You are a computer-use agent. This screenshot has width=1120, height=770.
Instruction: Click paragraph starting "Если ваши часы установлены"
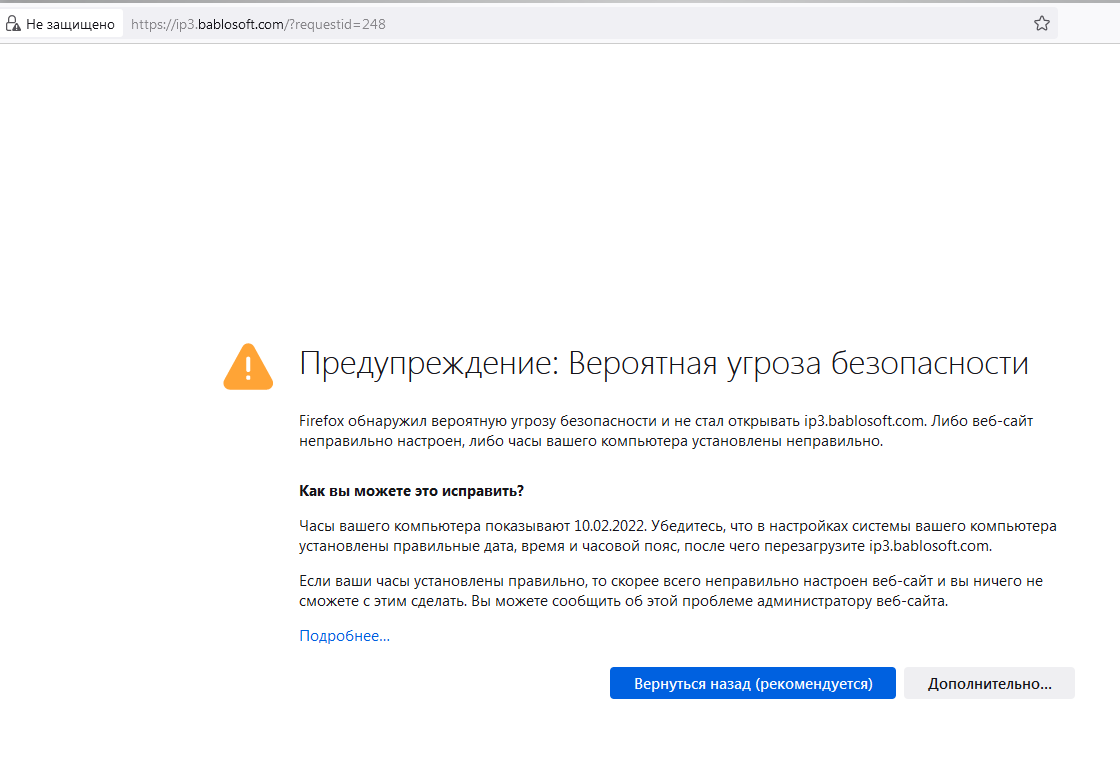pyautogui.click(x=671, y=591)
